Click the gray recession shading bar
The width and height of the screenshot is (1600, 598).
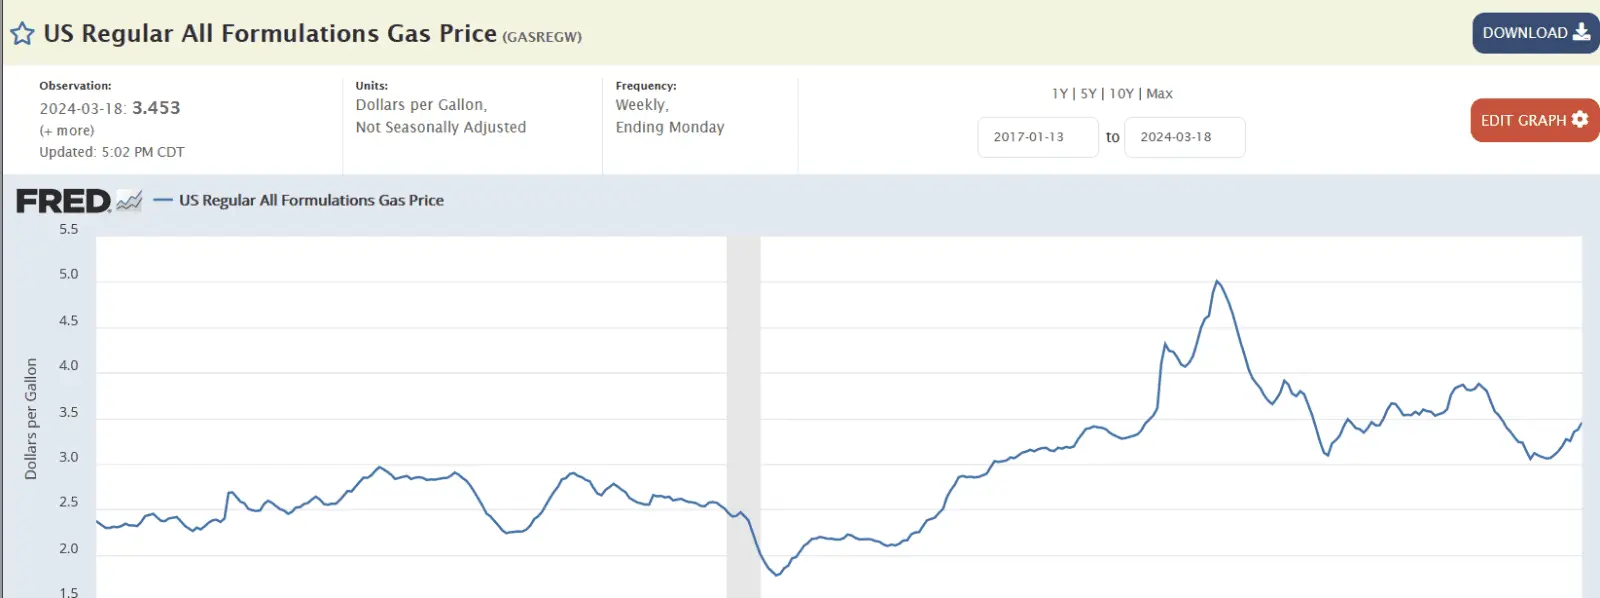click(743, 400)
